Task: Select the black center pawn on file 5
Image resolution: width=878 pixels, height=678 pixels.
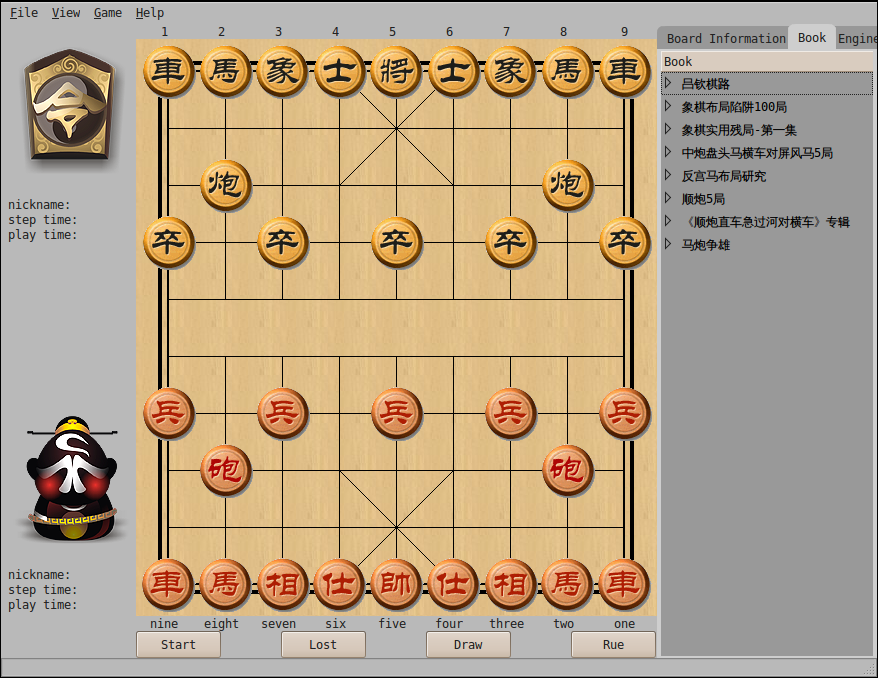Action: click(396, 242)
